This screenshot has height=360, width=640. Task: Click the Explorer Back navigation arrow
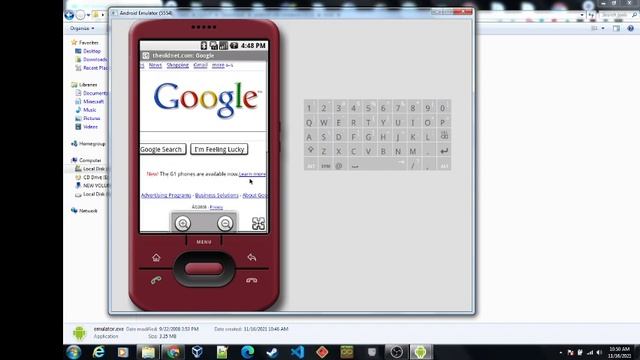[x=69, y=15]
